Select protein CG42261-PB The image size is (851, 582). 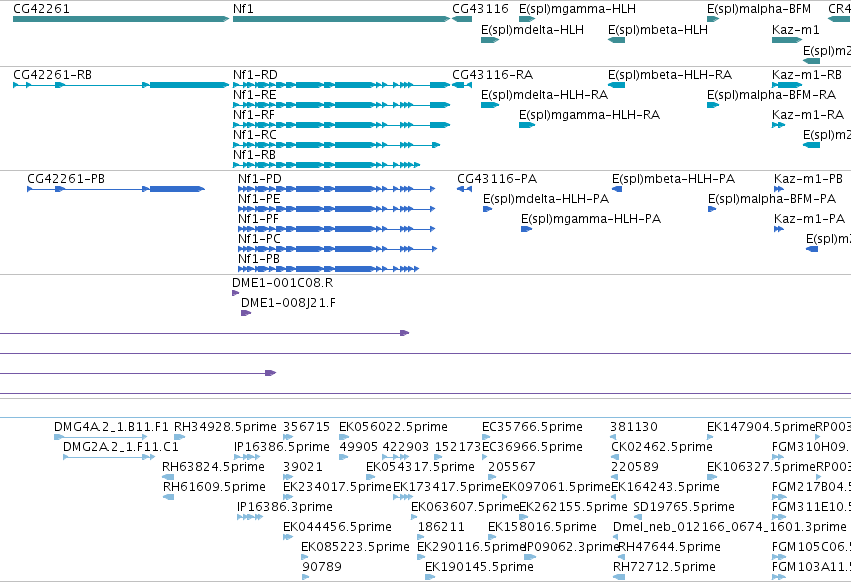pyautogui.click(x=116, y=189)
